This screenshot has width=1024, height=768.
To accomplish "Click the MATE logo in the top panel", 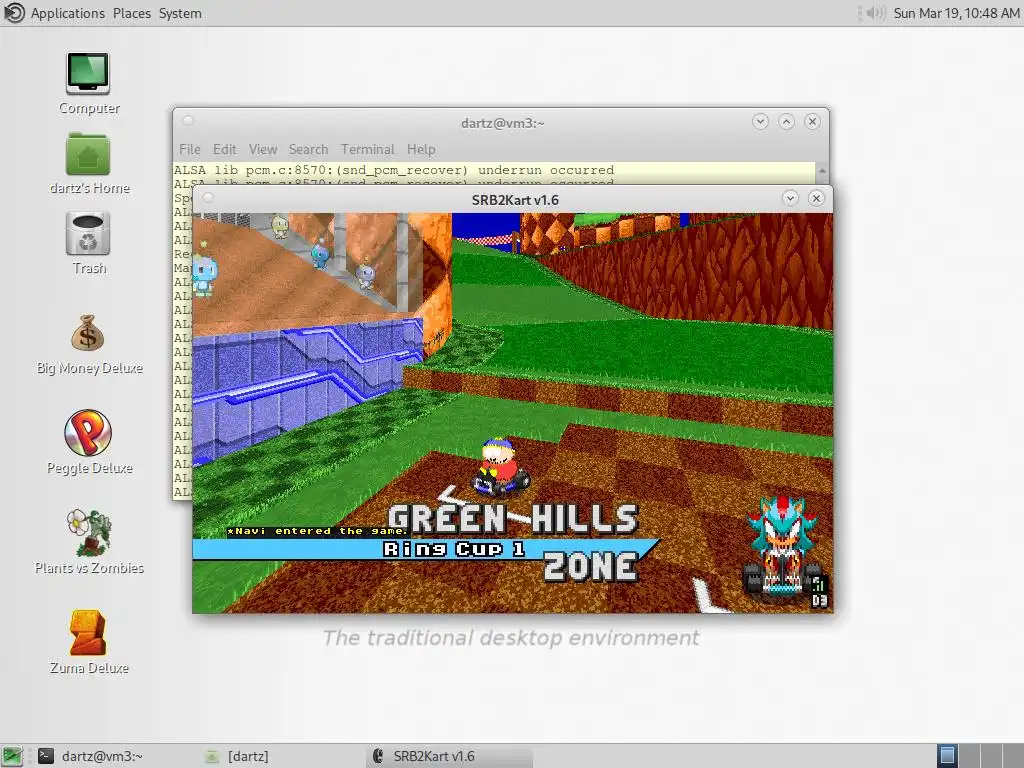I will [x=14, y=12].
